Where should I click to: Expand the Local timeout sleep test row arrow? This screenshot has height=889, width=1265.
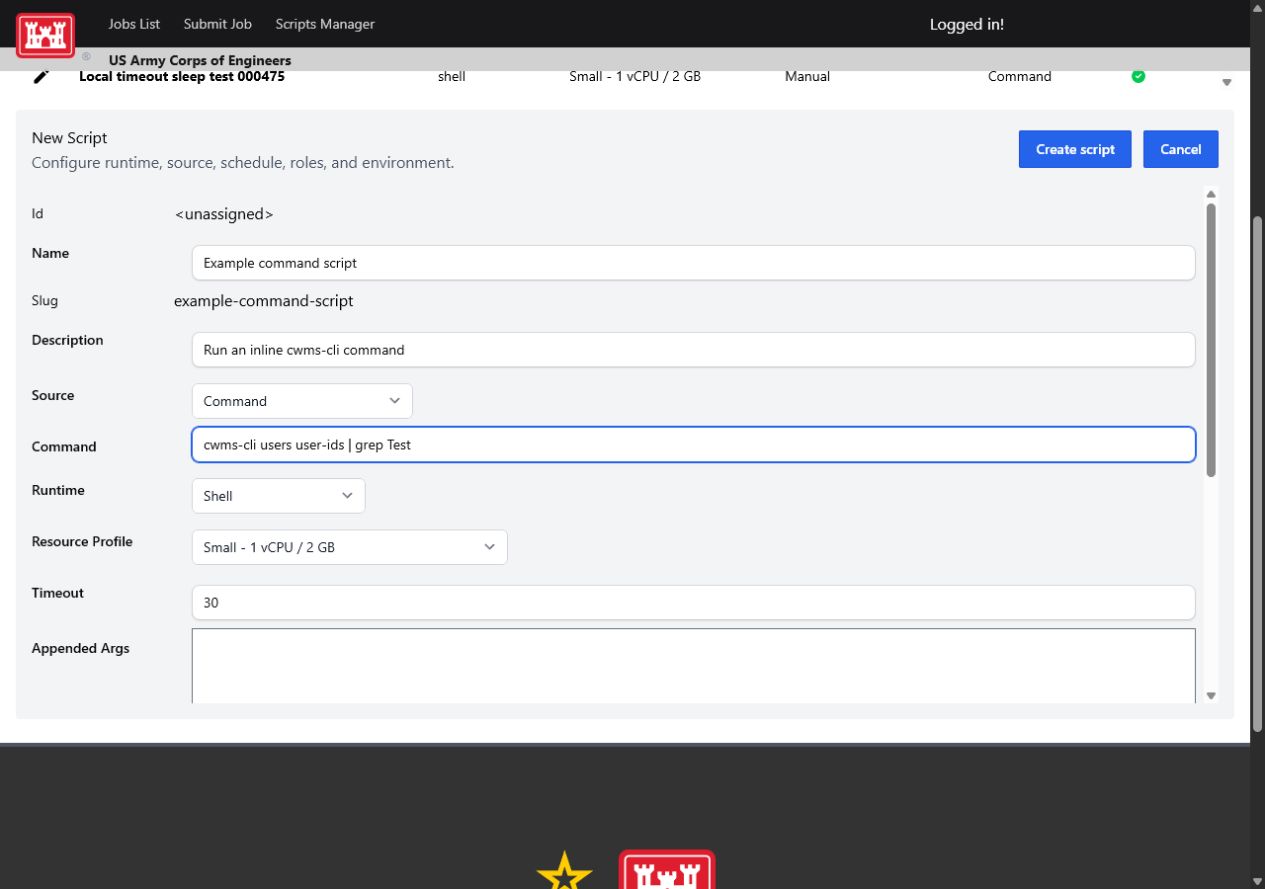[x=1227, y=82]
